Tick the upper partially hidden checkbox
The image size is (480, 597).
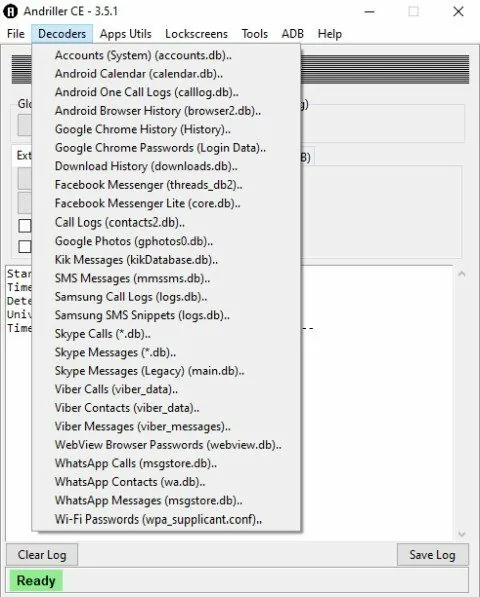pos(25,225)
